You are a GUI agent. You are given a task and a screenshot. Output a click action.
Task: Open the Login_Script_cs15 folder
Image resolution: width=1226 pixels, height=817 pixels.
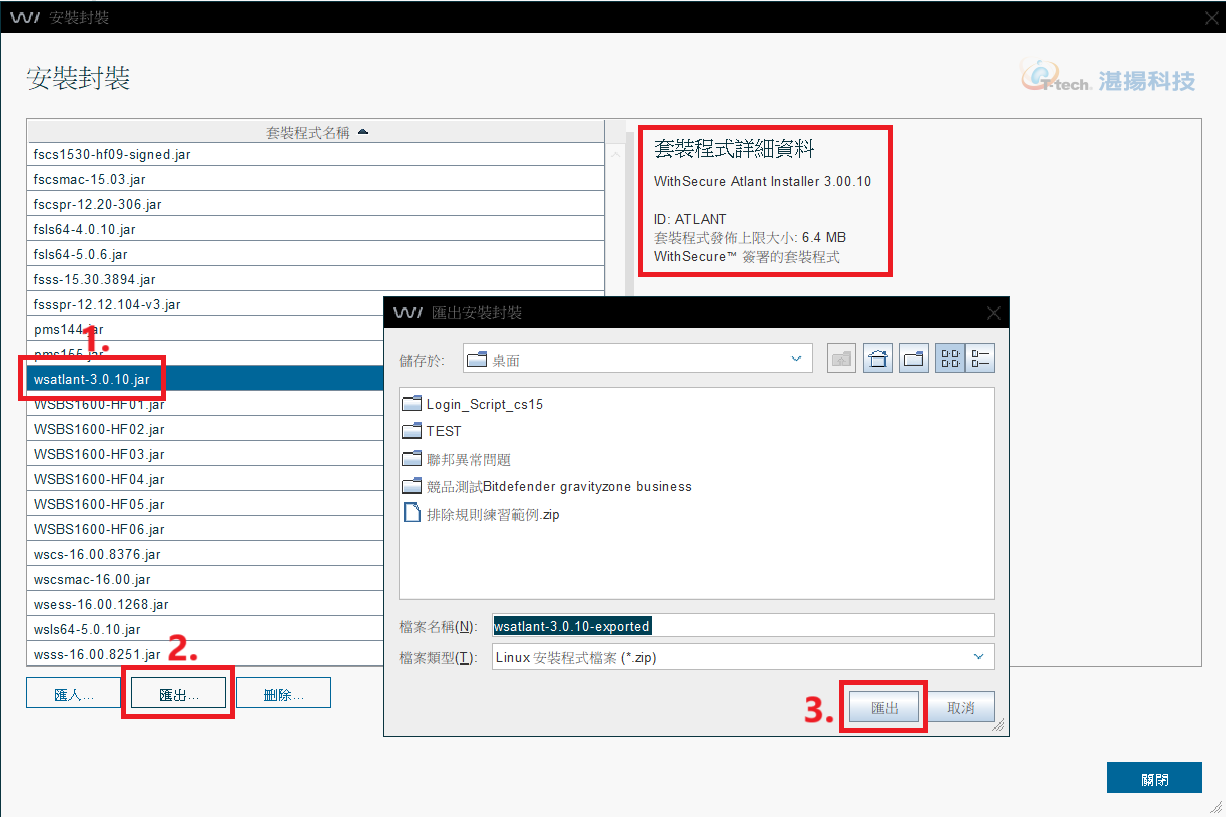point(472,404)
